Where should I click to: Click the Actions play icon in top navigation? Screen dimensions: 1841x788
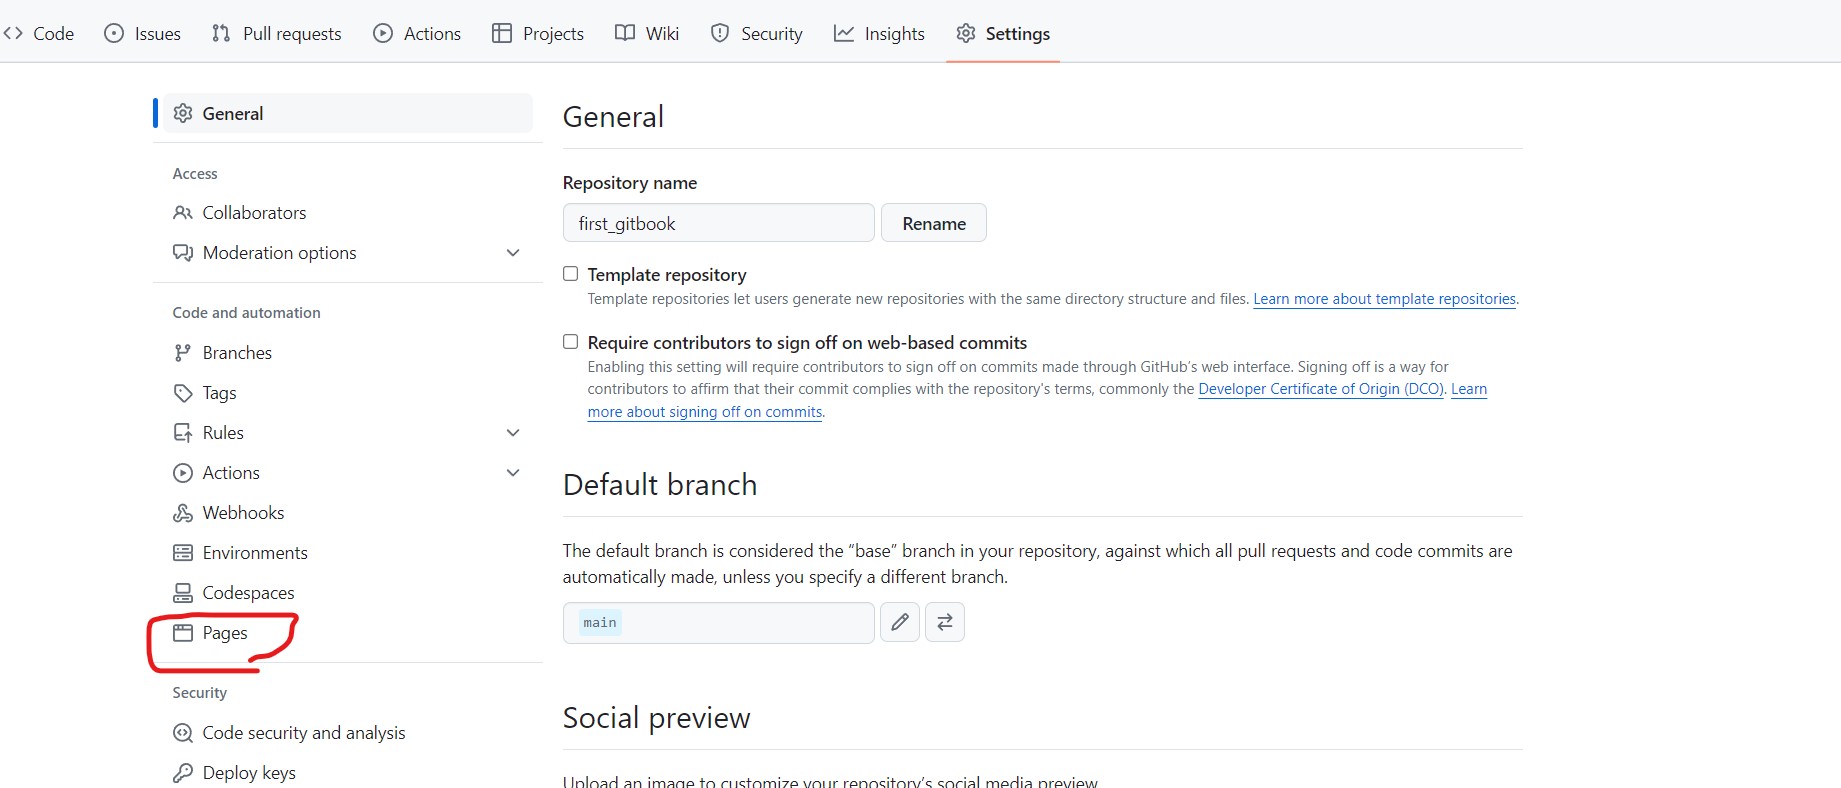pyautogui.click(x=383, y=33)
